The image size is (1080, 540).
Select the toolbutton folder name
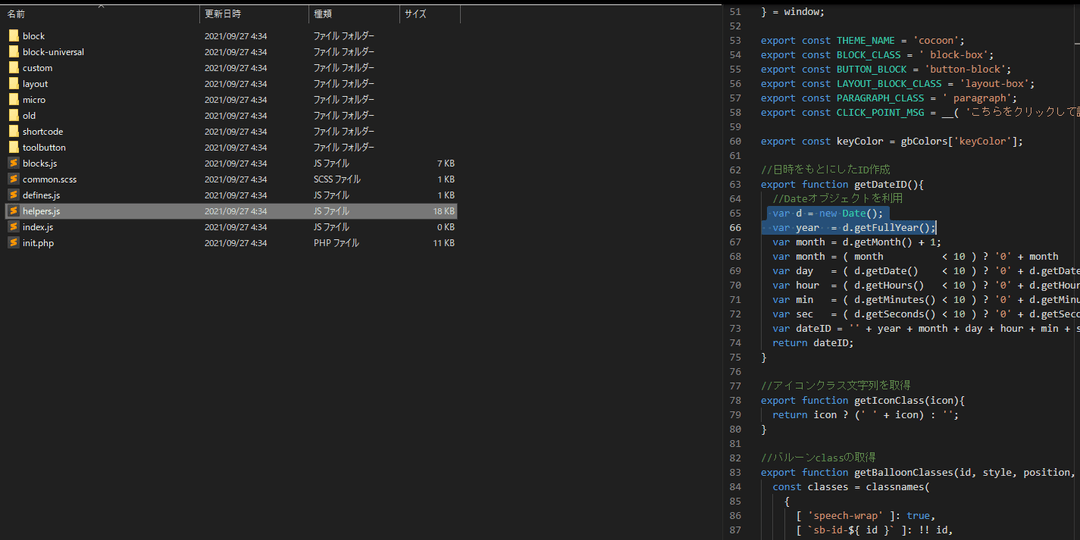[44, 147]
